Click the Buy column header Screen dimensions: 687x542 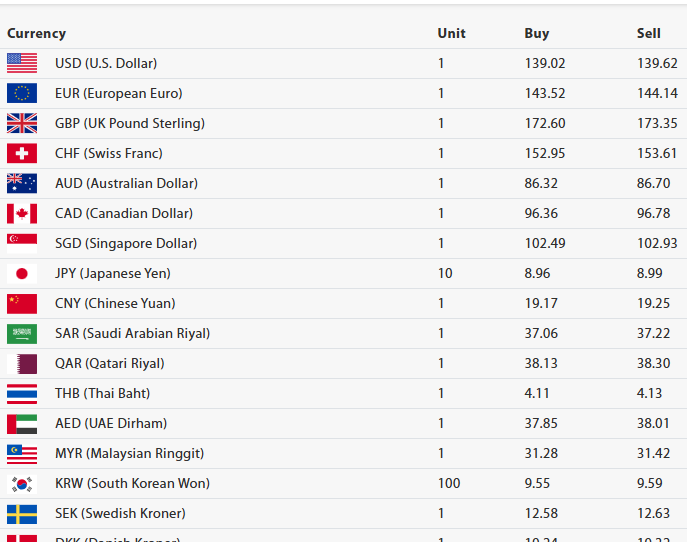[536, 33]
